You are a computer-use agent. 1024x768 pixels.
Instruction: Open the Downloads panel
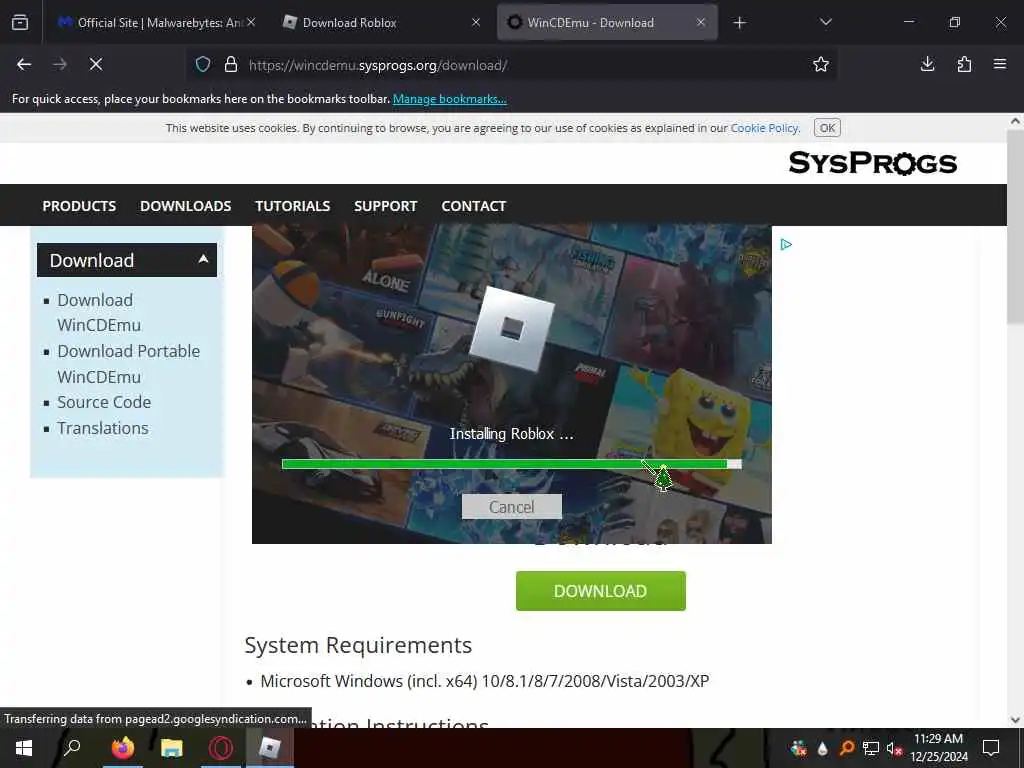927,64
